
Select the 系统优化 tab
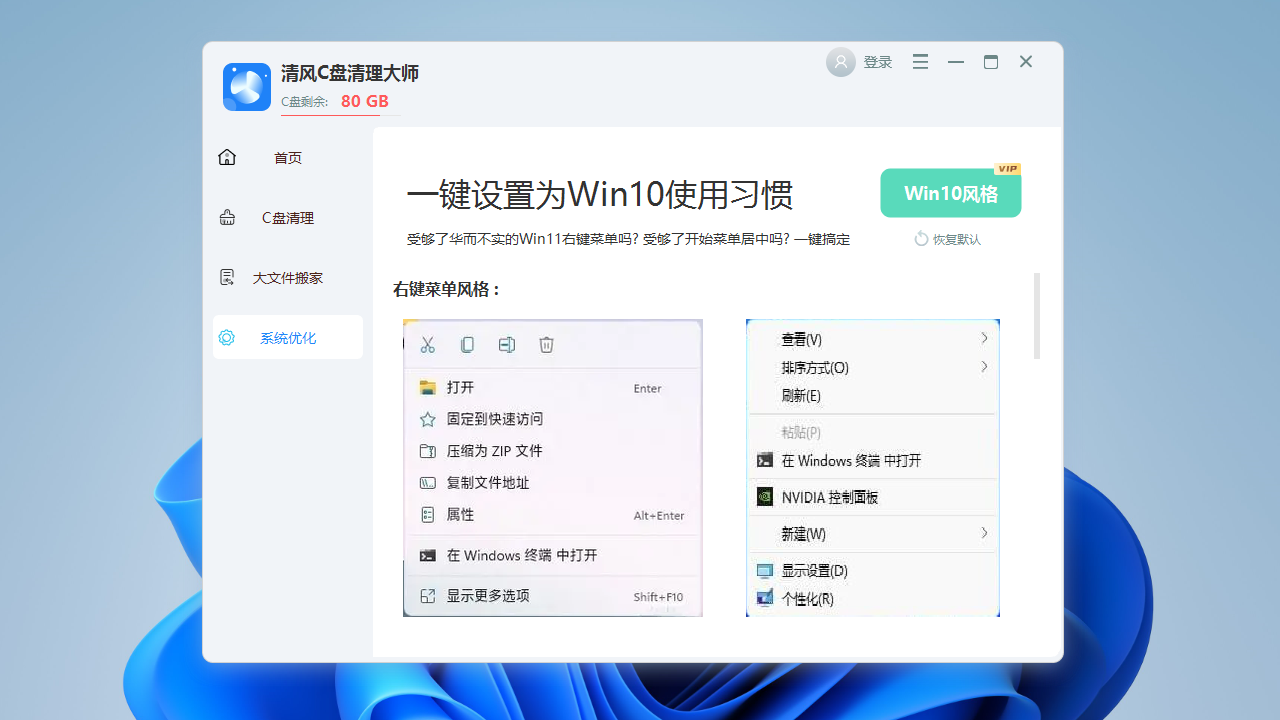288,337
